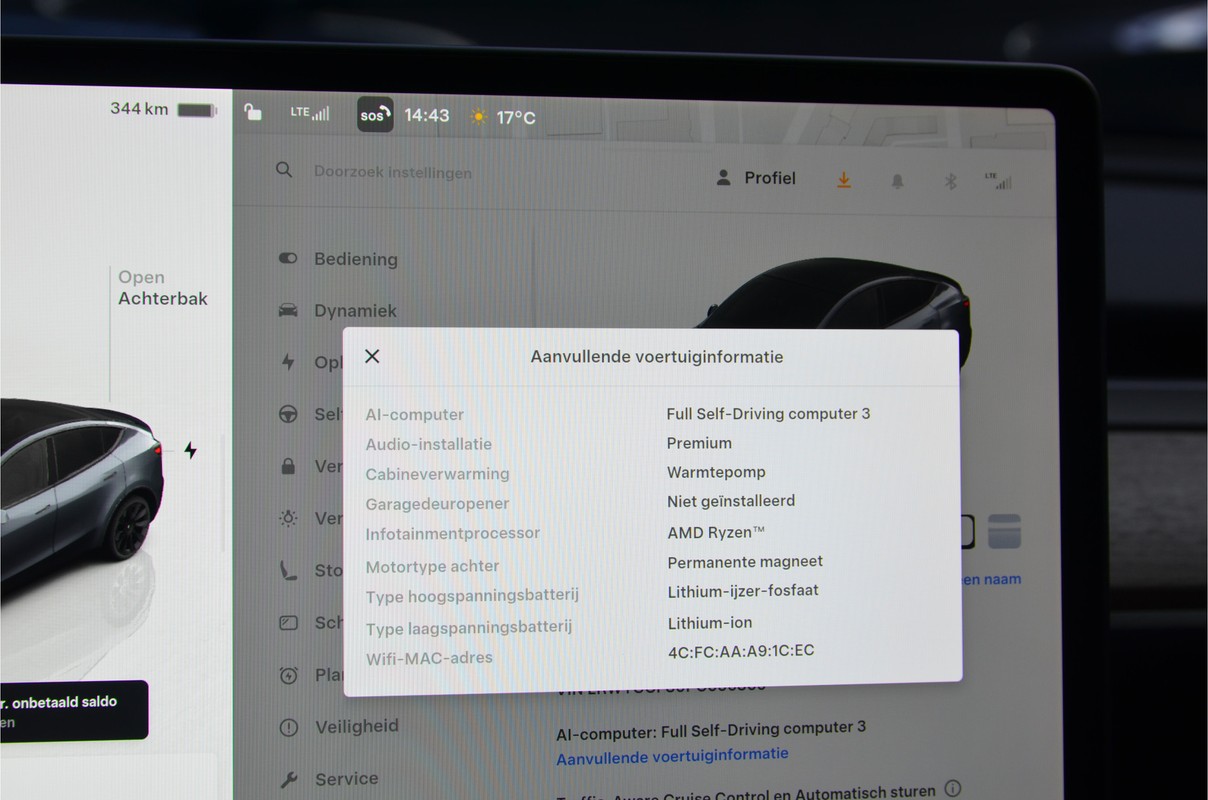Tap Open Achterbak trunk button
This screenshot has width=1208, height=800.
click(x=163, y=288)
